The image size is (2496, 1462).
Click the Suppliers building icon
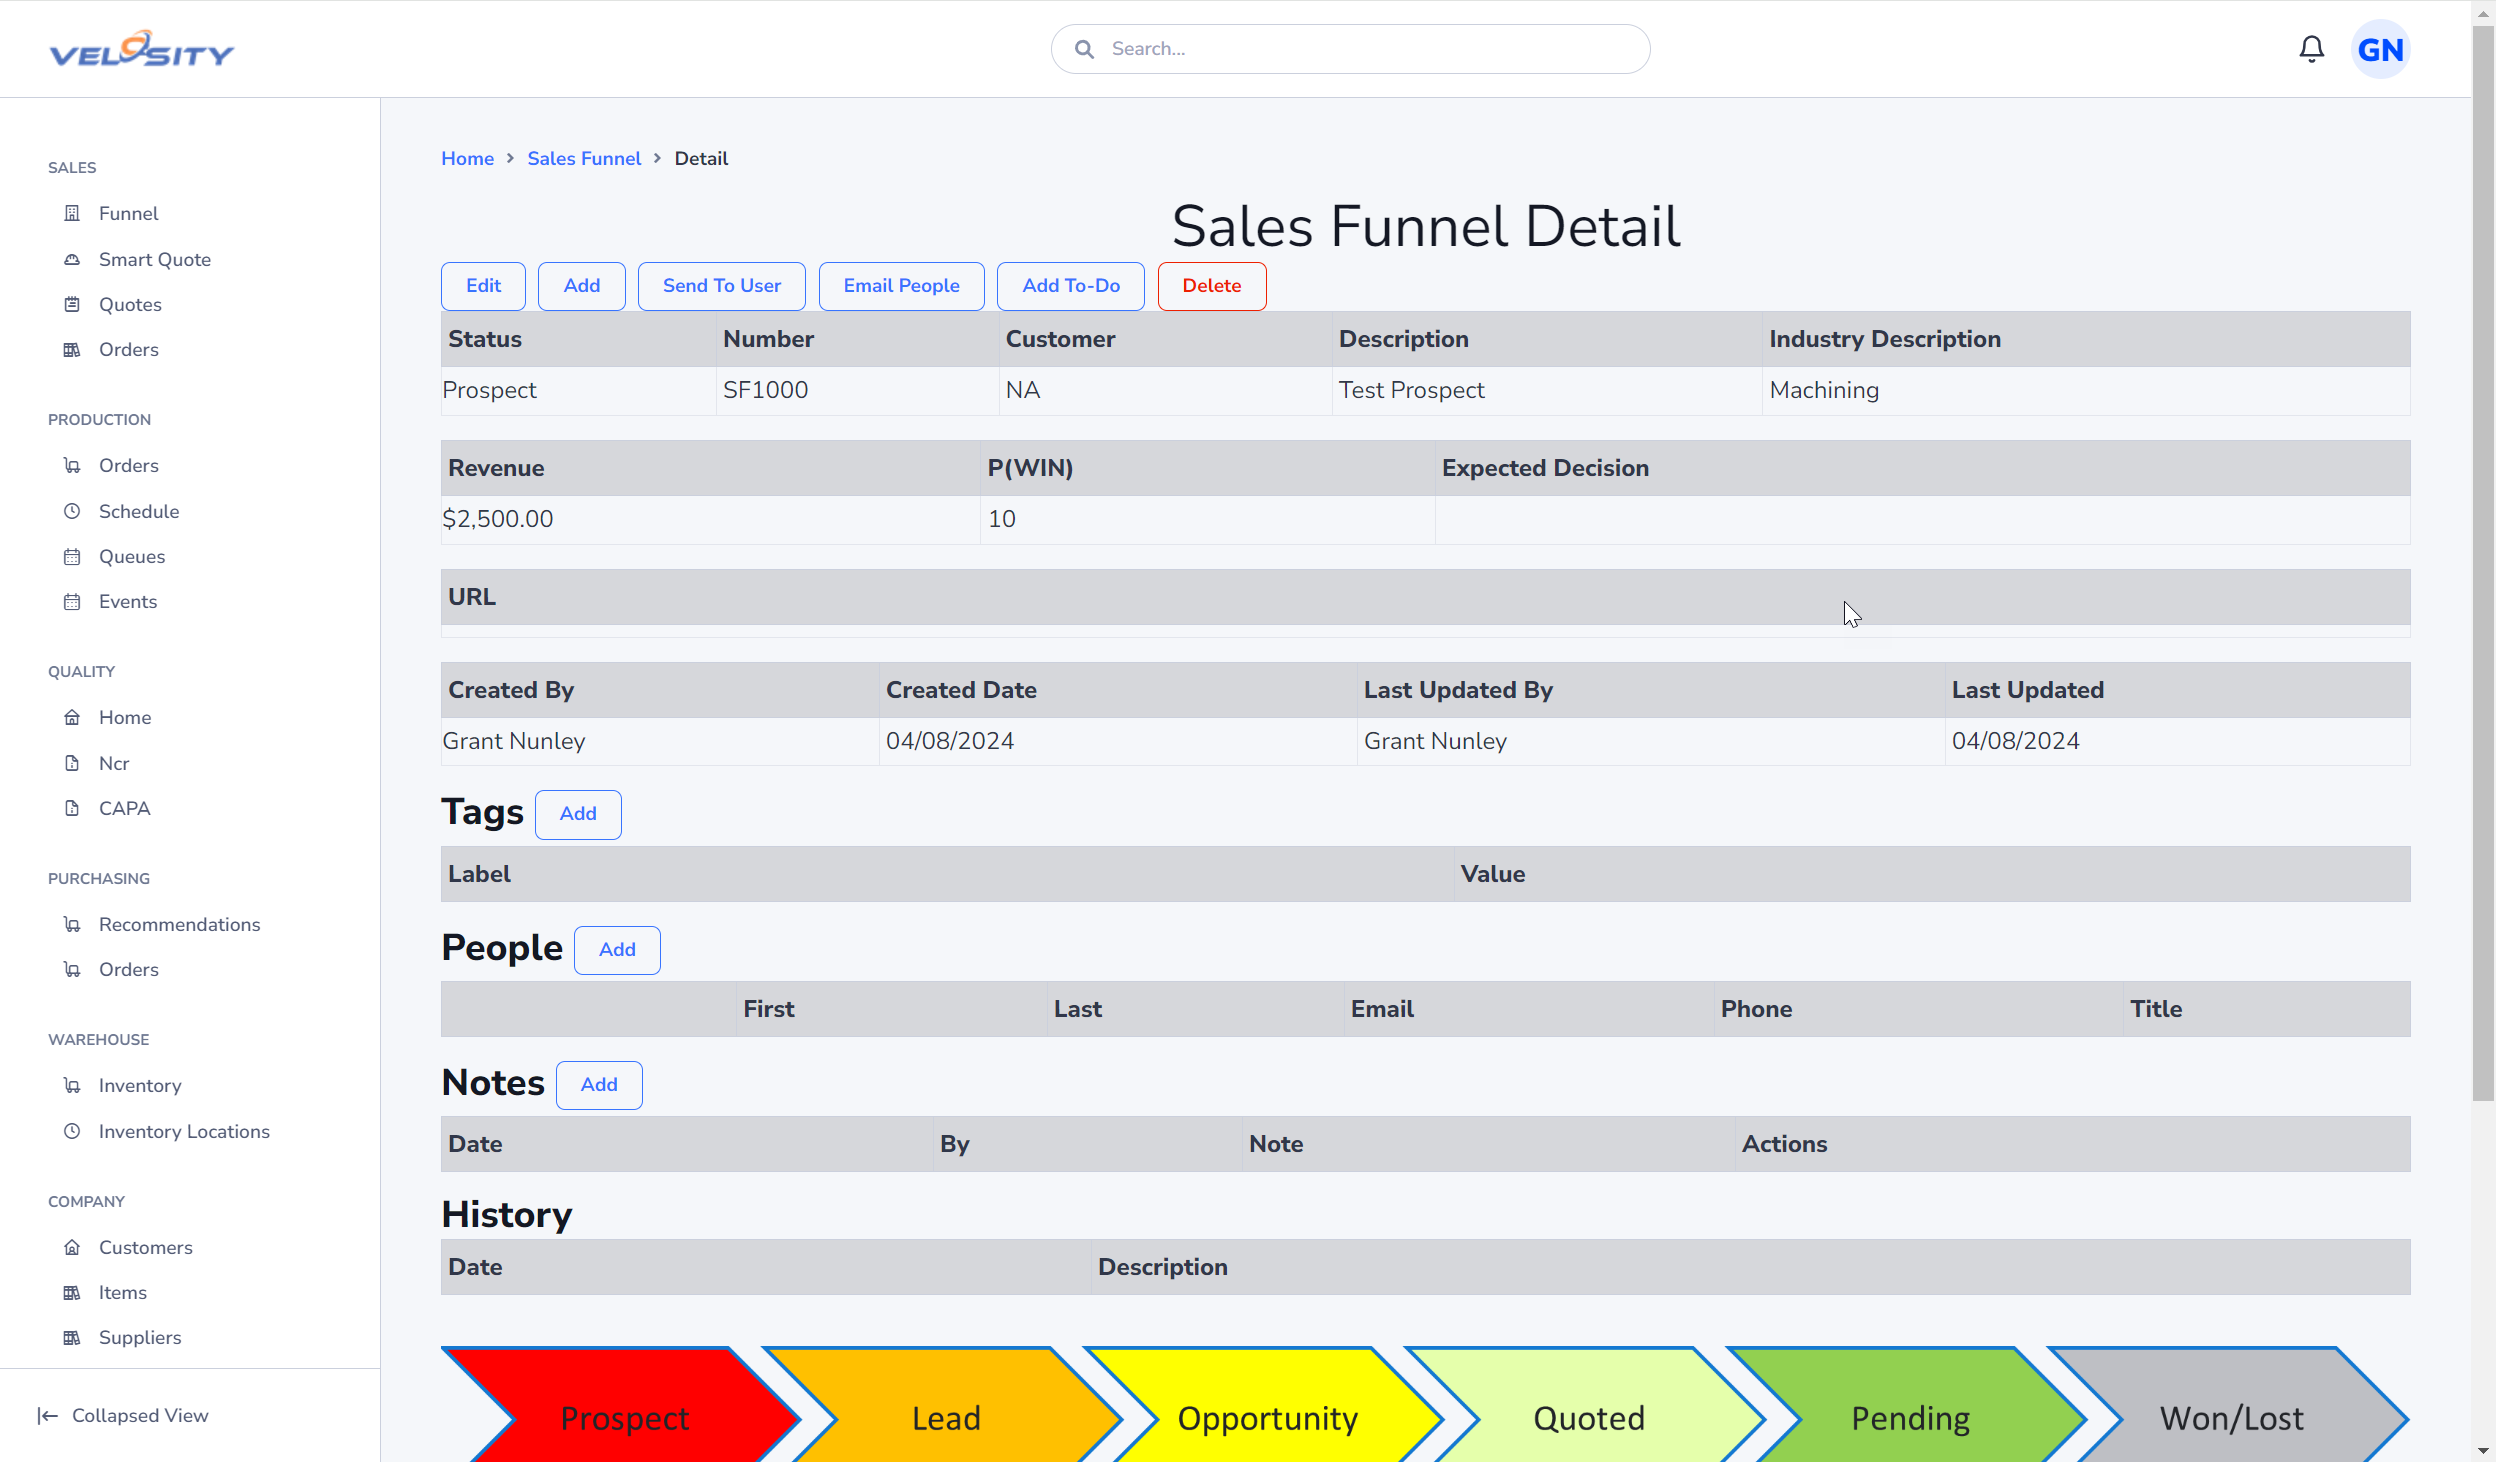click(x=72, y=1337)
